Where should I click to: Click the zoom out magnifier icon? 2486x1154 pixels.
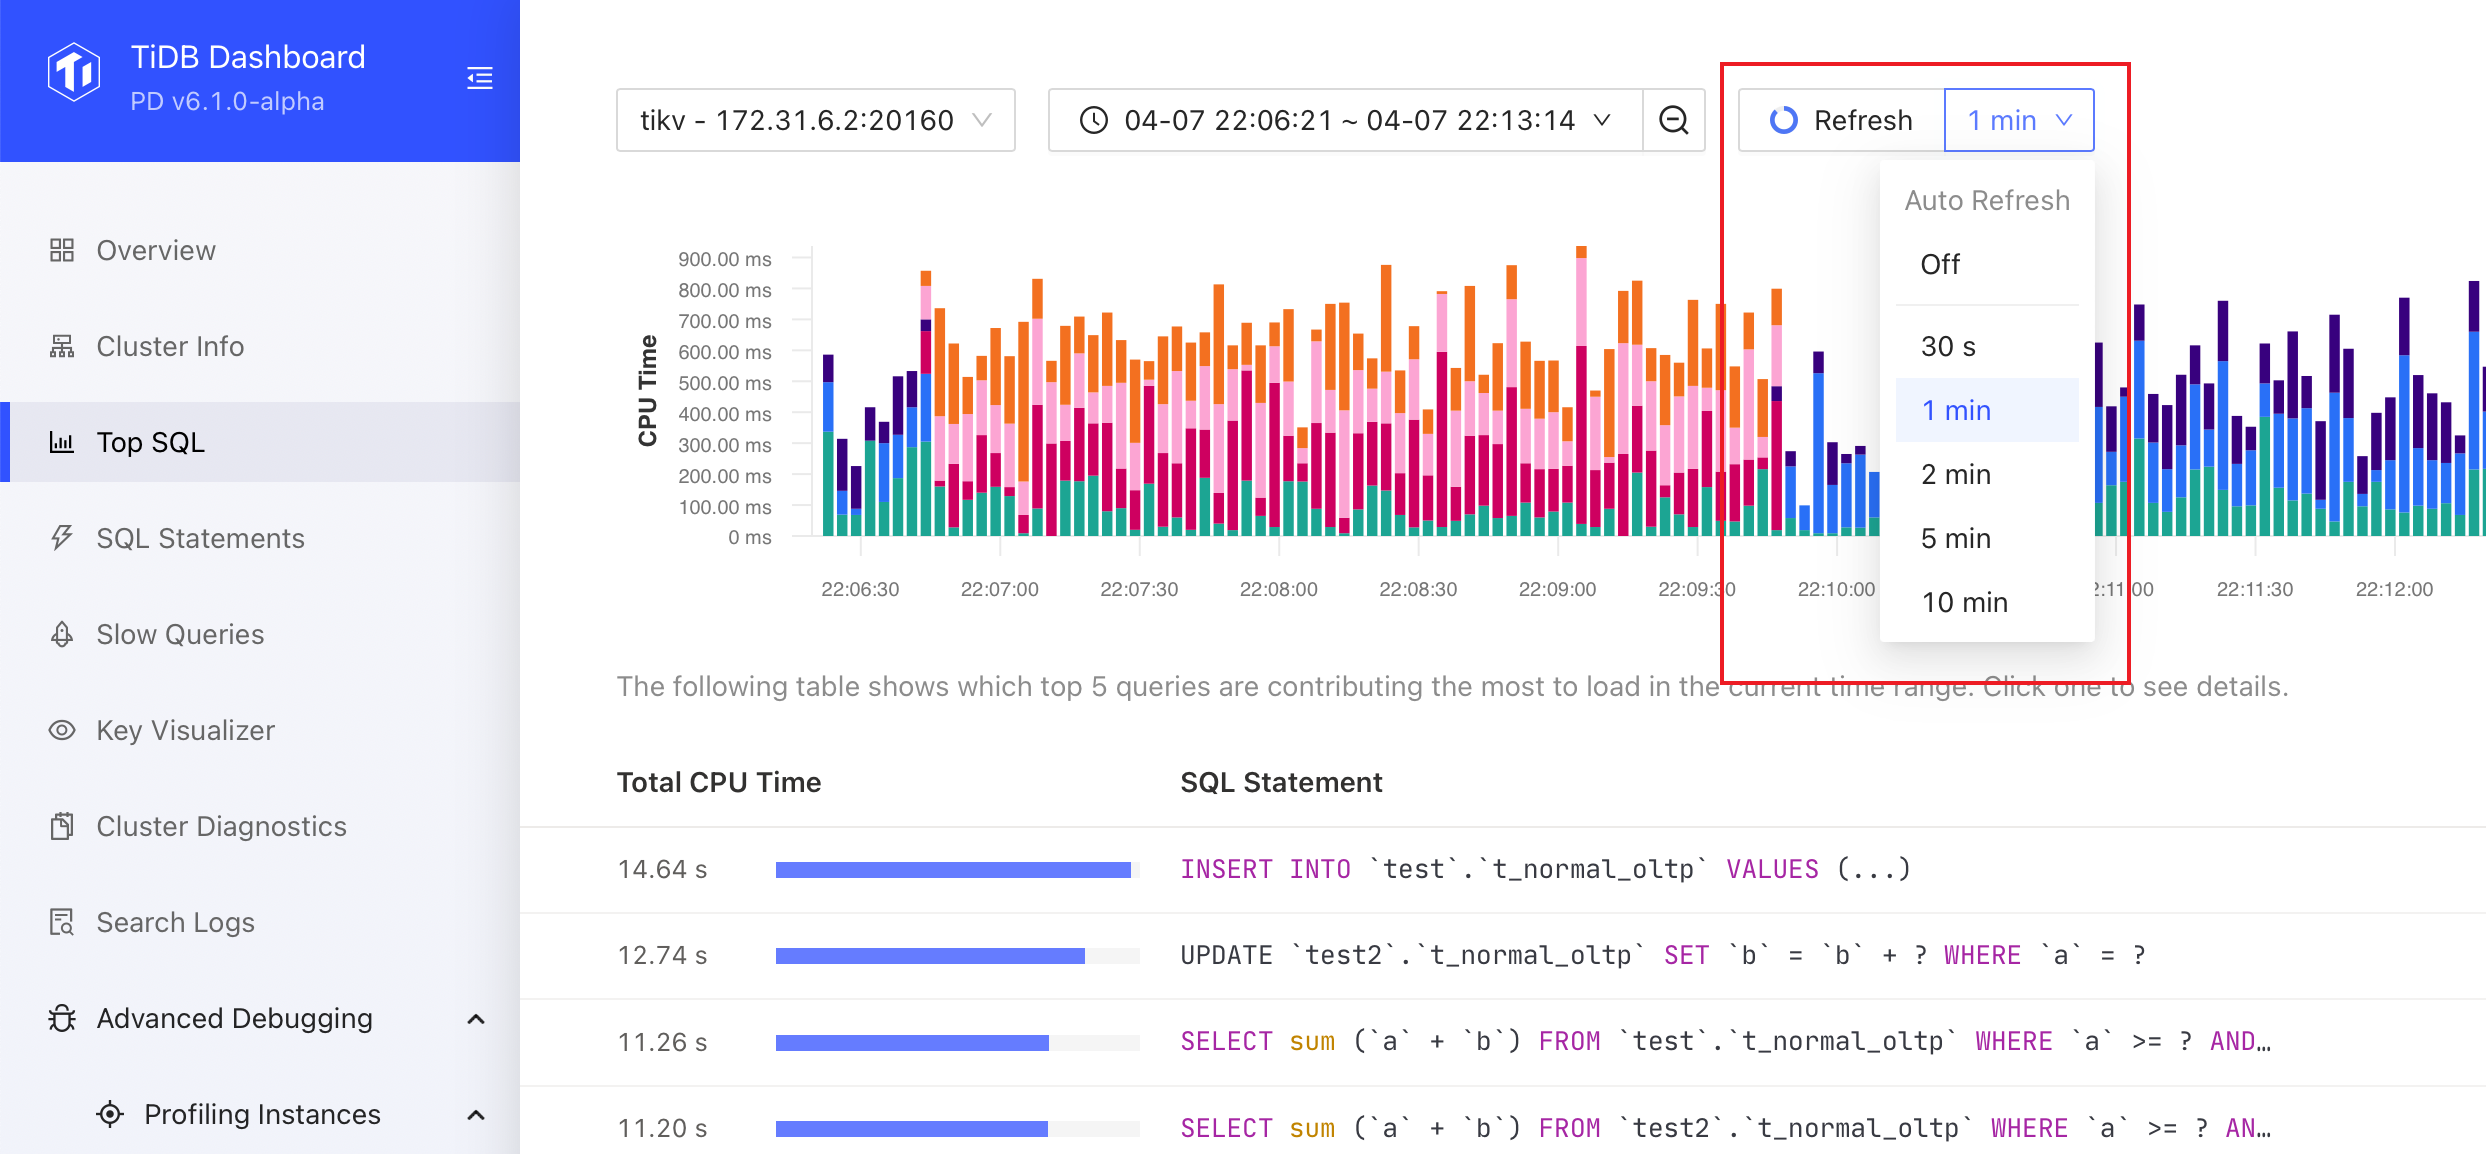click(x=1674, y=120)
